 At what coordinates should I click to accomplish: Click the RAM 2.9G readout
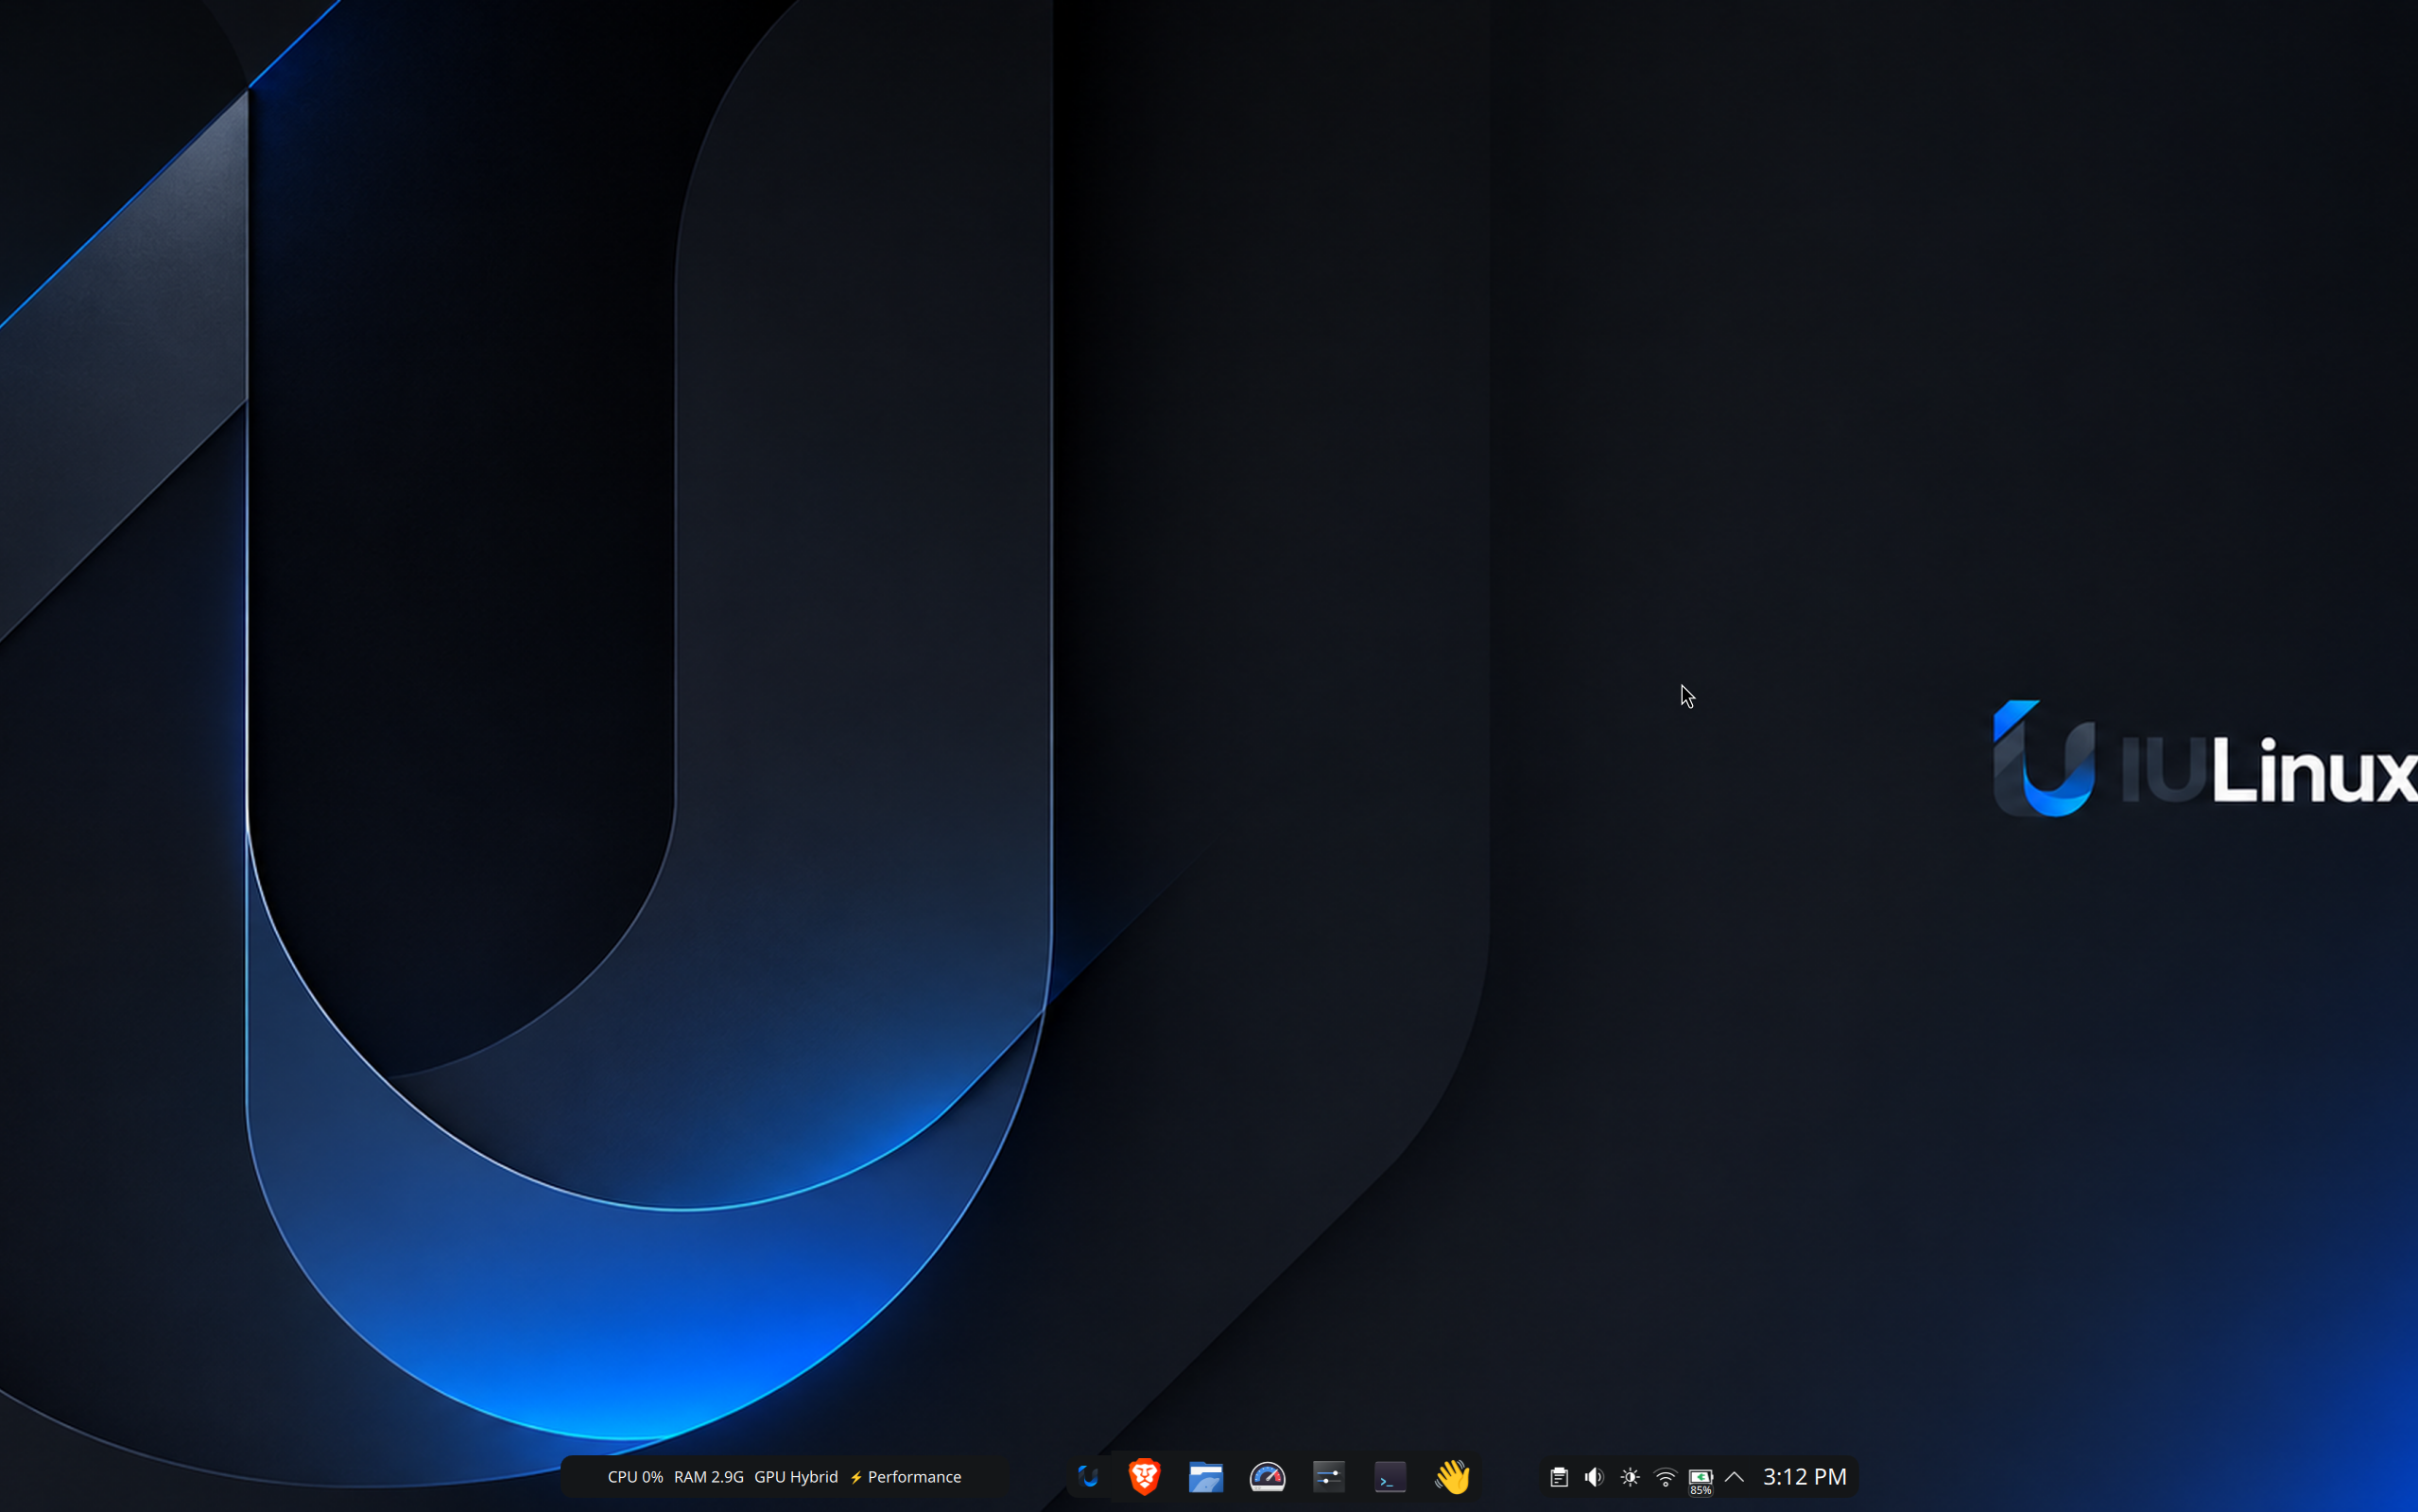tap(709, 1477)
